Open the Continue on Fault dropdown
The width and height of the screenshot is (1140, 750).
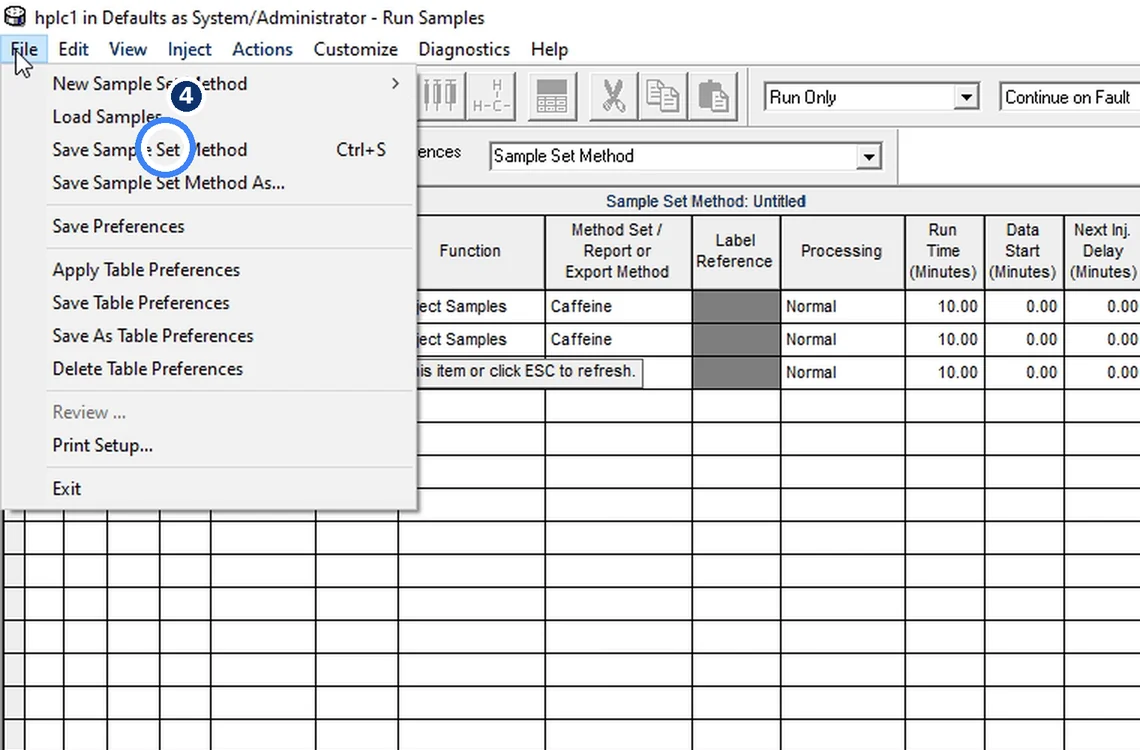pos(1069,97)
